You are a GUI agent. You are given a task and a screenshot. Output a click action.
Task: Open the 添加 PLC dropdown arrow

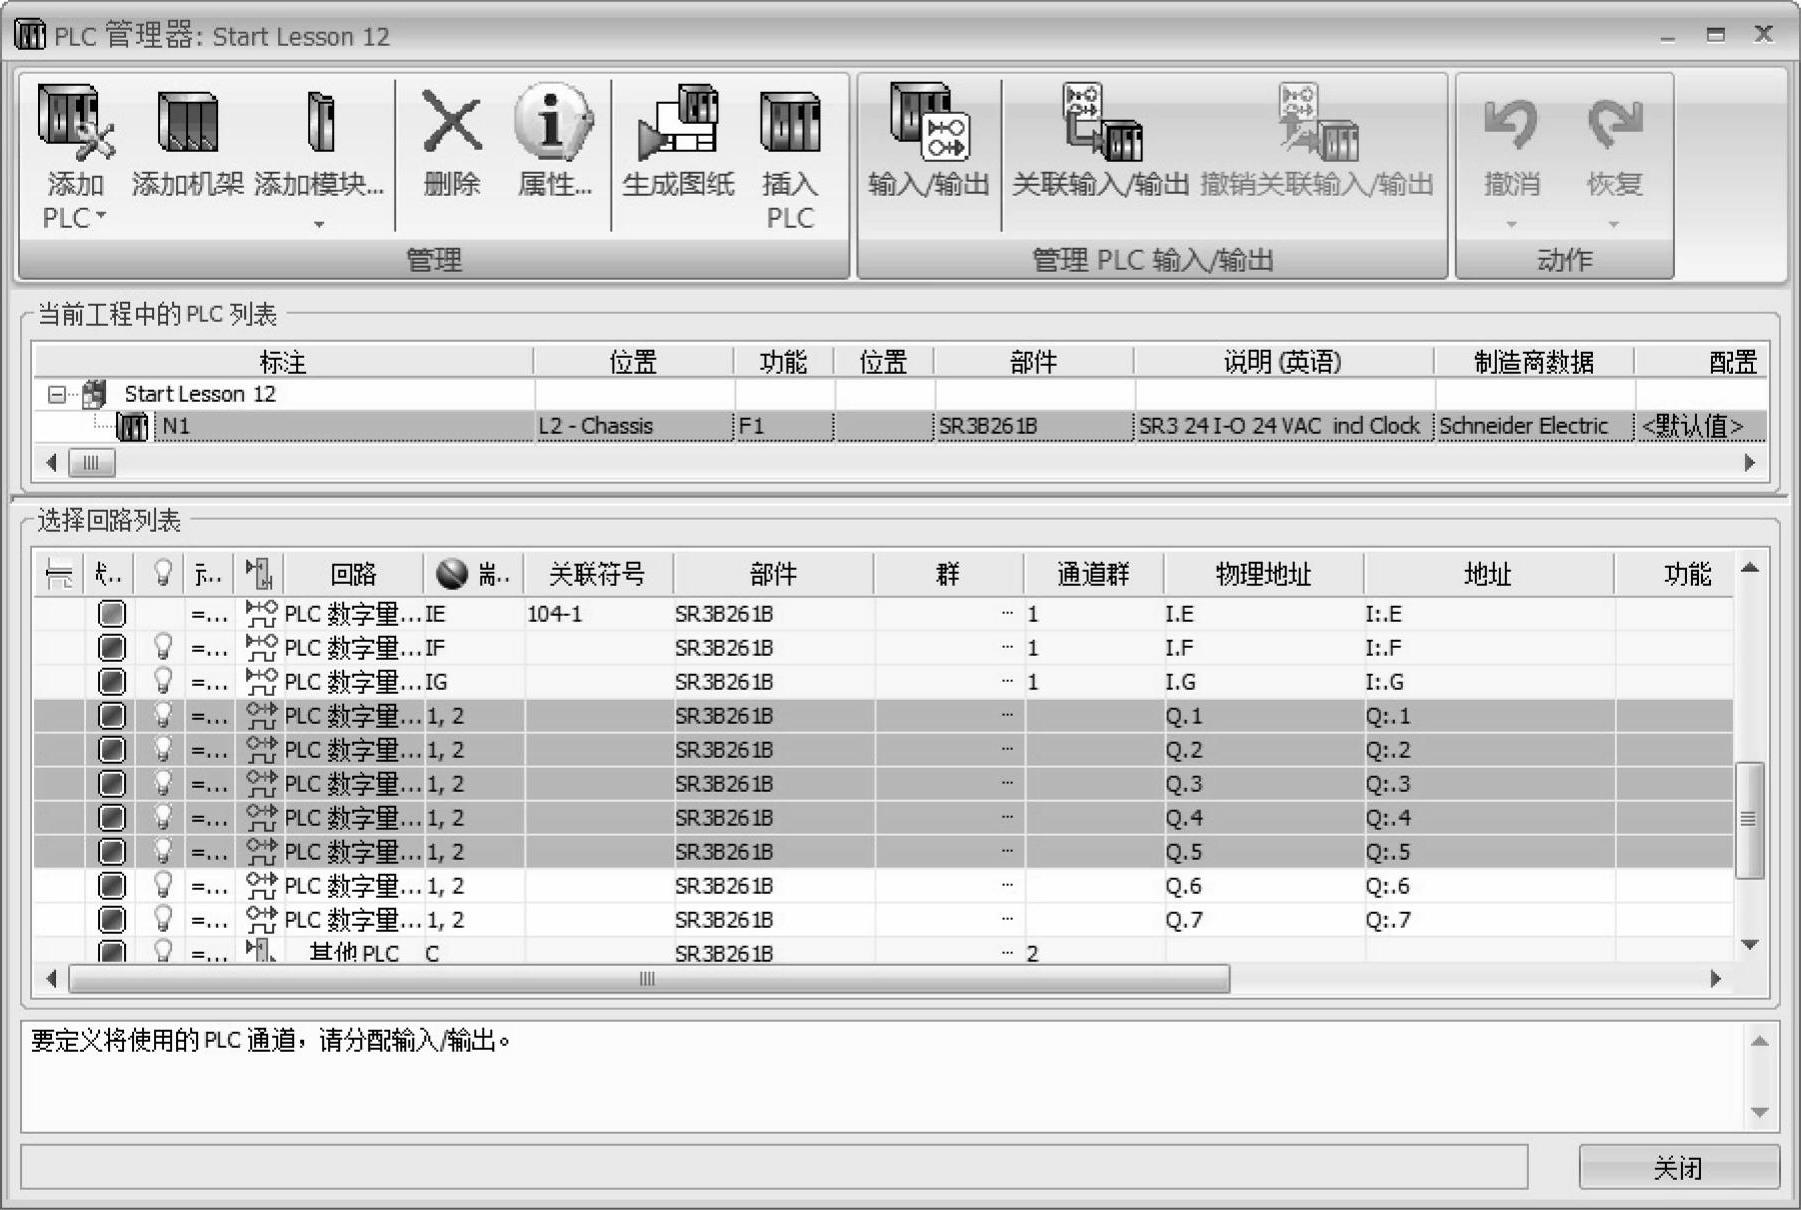point(101,216)
